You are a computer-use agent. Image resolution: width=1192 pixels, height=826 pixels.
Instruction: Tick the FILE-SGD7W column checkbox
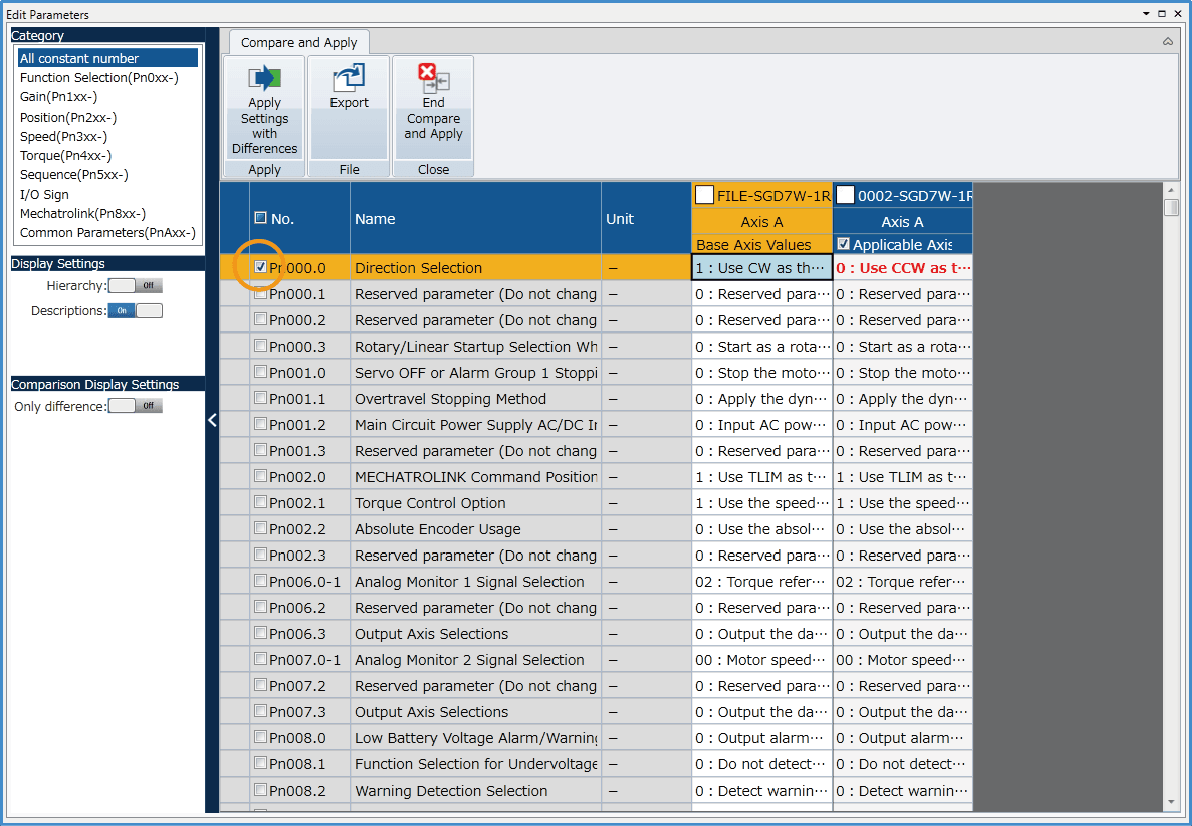coord(704,195)
